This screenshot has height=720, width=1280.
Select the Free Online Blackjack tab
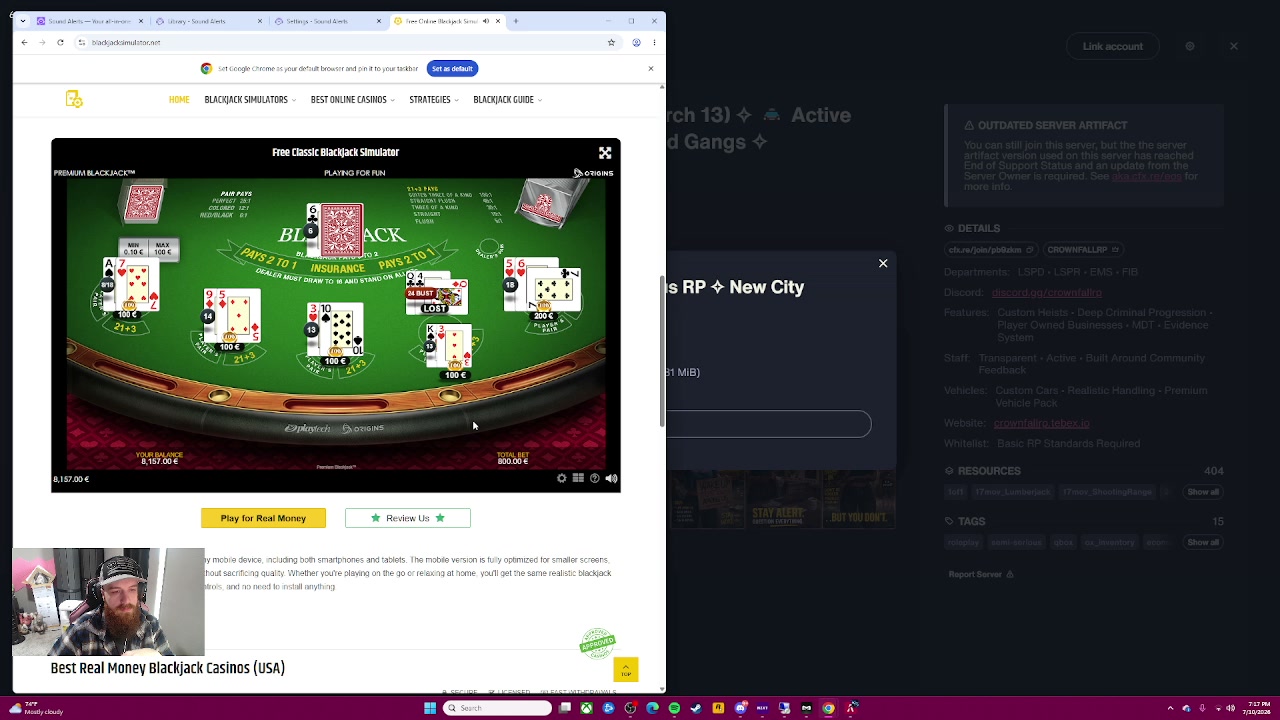coord(440,21)
